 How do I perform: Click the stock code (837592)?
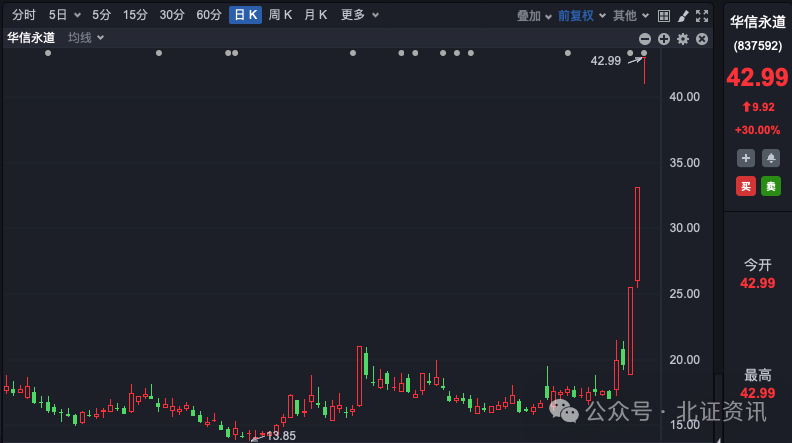[758, 46]
